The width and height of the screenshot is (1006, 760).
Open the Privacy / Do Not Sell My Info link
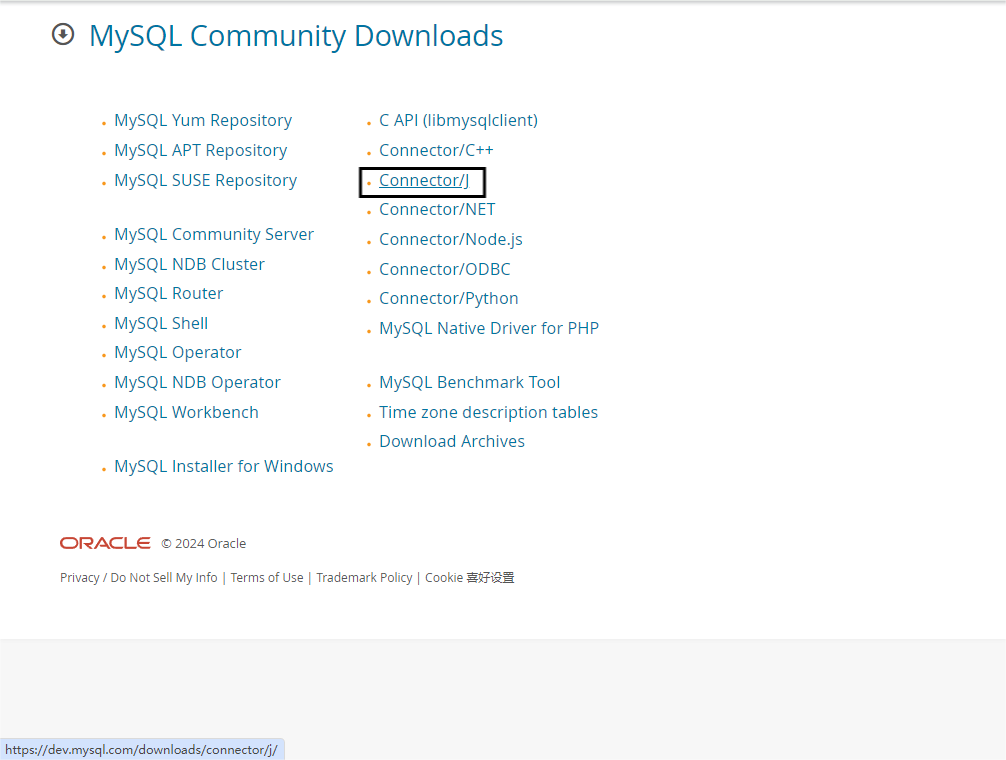(139, 578)
